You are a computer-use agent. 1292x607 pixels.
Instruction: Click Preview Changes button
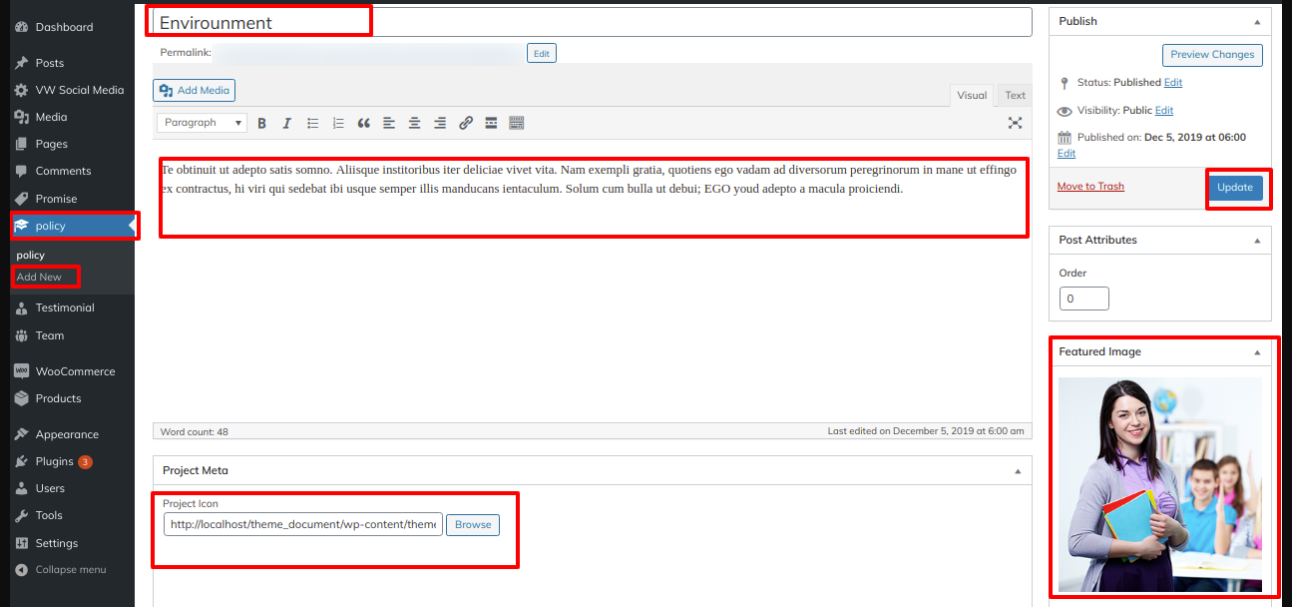(1212, 55)
